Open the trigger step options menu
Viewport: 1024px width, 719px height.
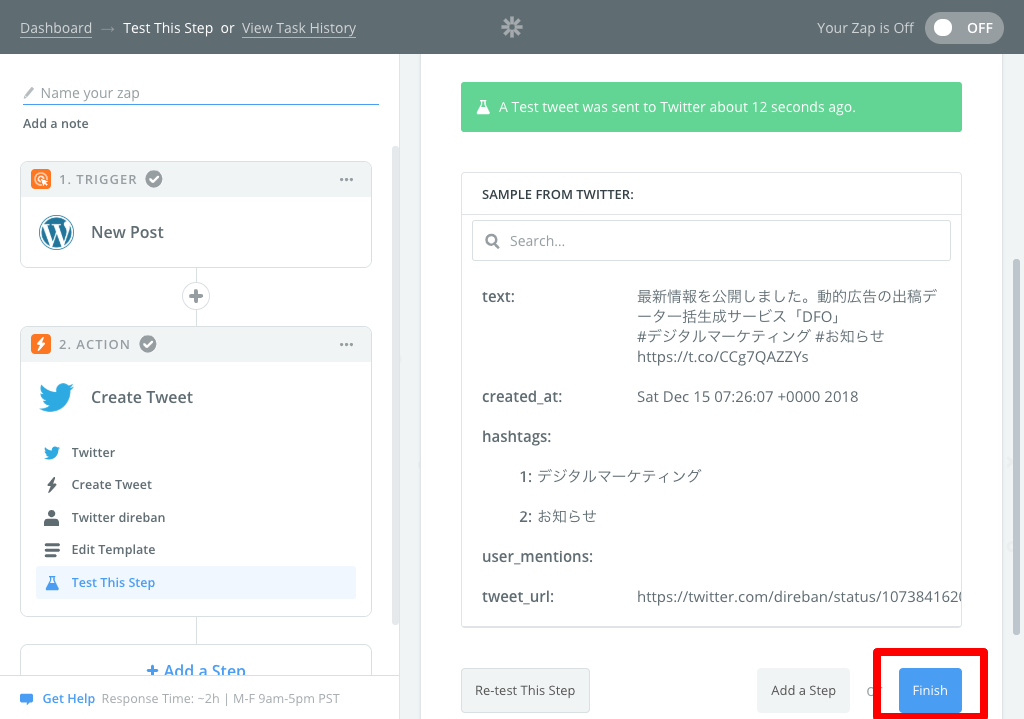pos(346,180)
